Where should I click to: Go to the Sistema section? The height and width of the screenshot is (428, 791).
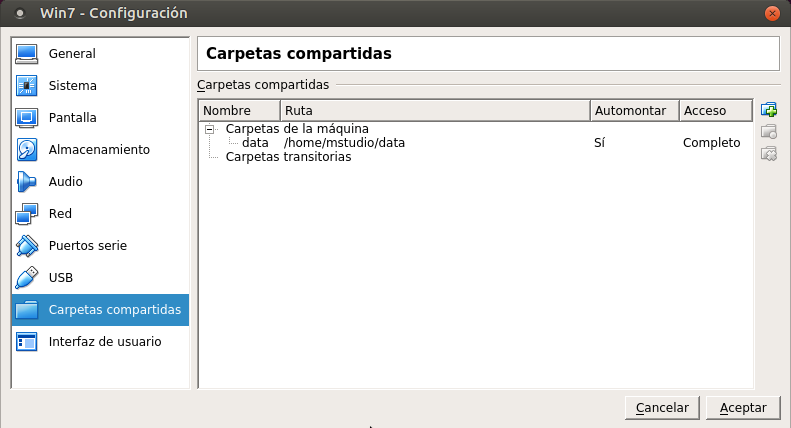[100, 86]
